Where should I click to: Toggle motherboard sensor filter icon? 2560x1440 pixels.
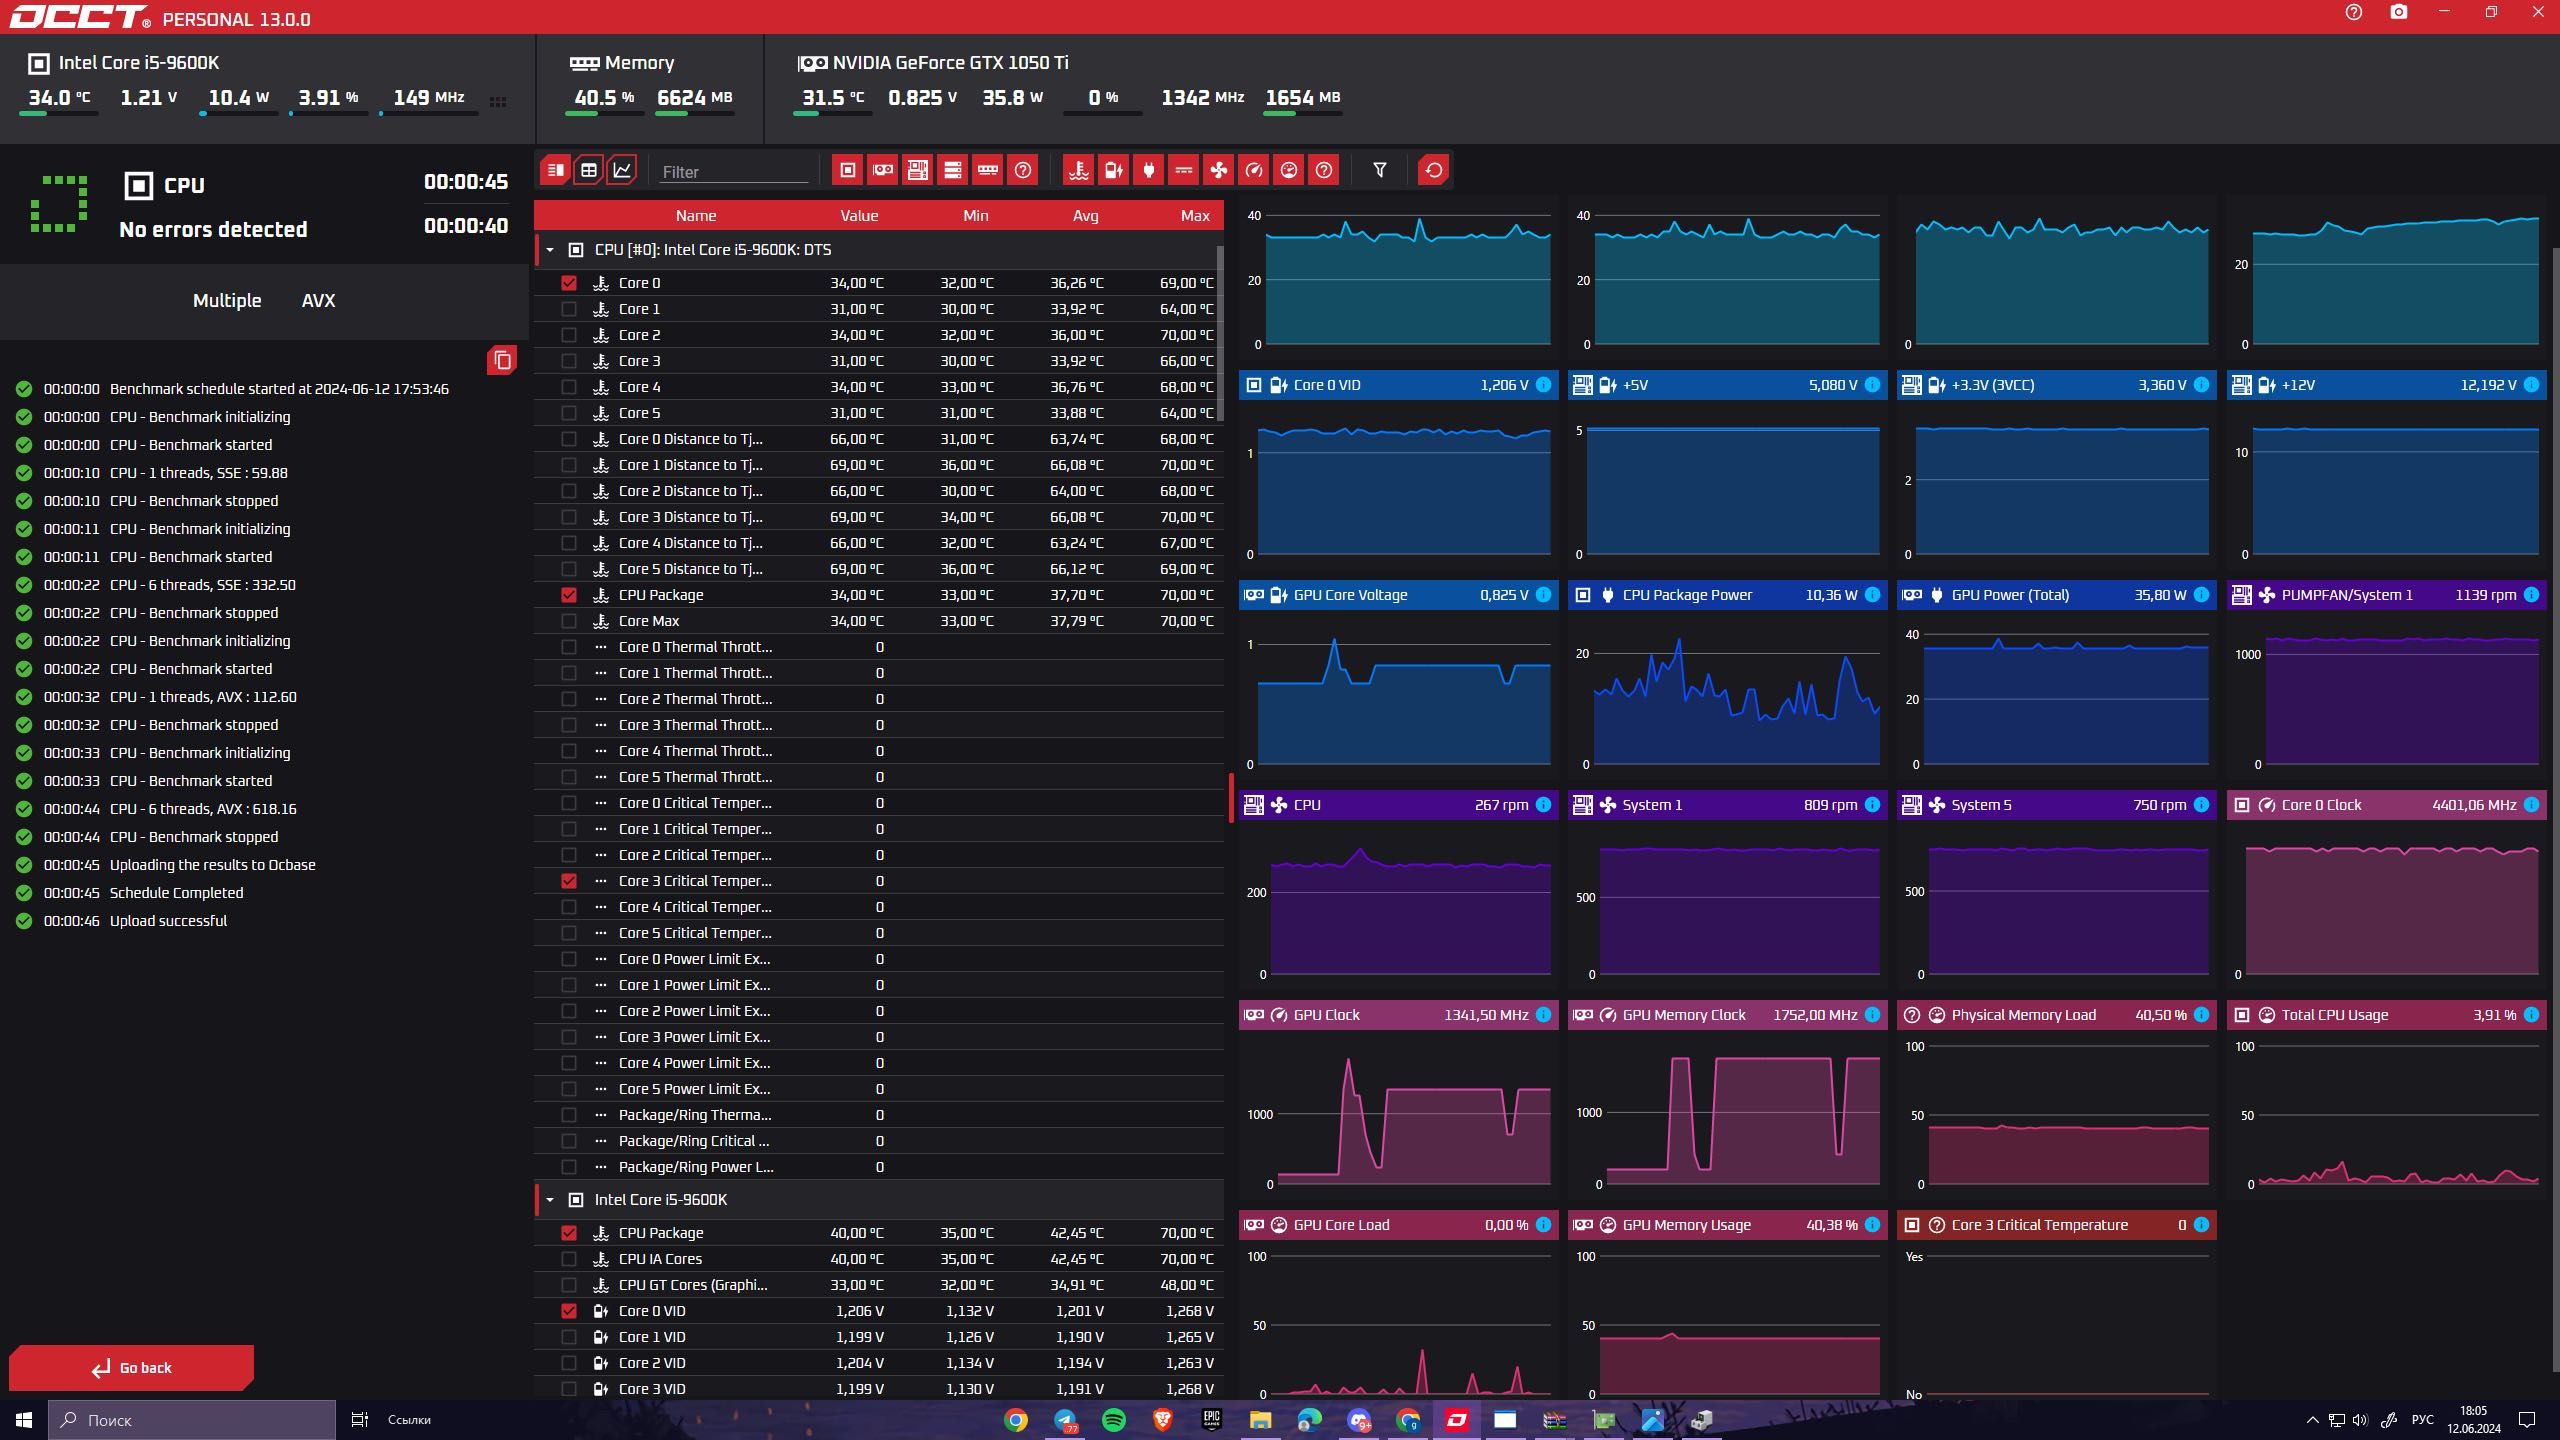(x=917, y=170)
